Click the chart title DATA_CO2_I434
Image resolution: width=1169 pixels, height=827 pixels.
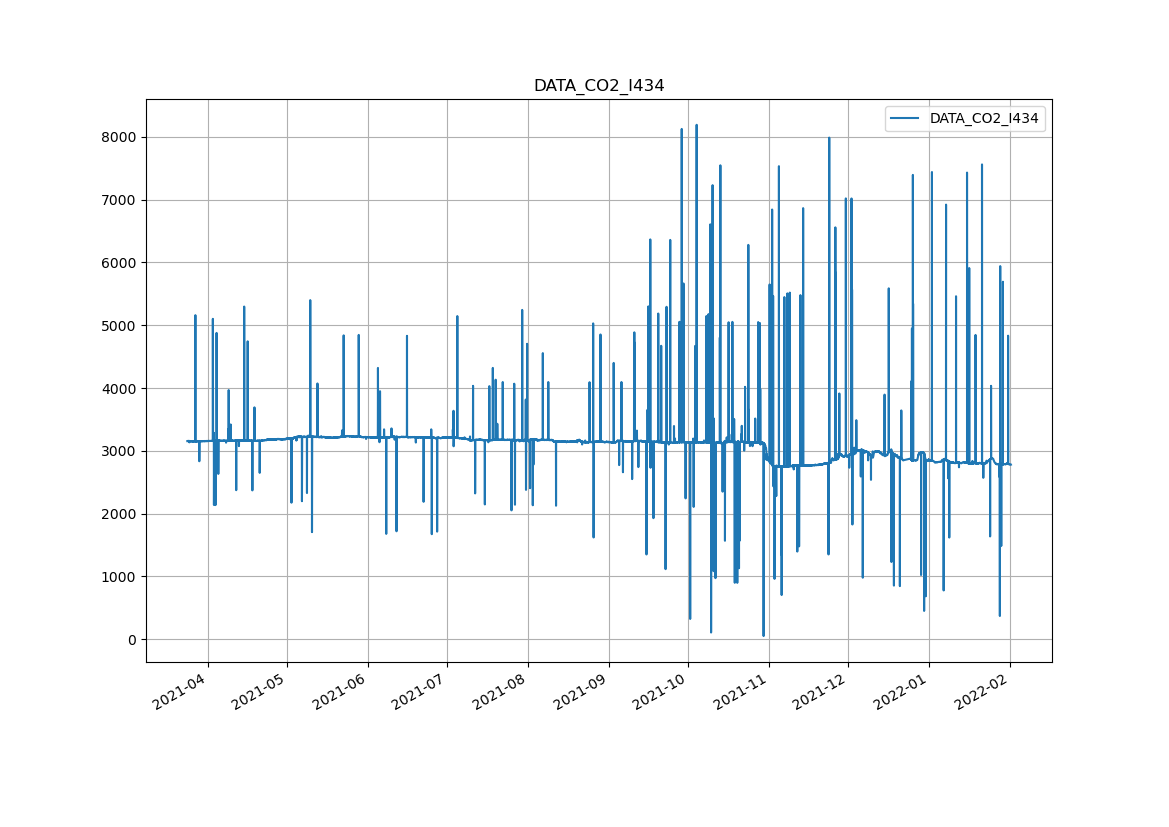tap(598, 86)
